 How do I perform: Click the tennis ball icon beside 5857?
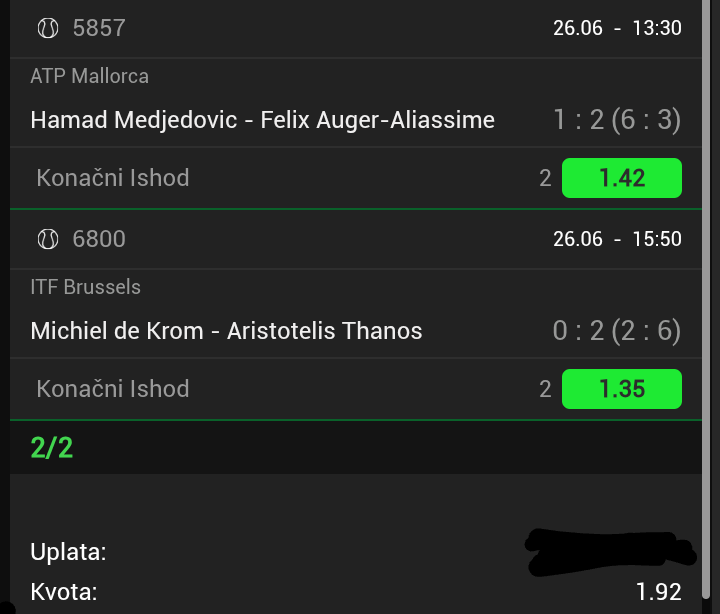48,28
